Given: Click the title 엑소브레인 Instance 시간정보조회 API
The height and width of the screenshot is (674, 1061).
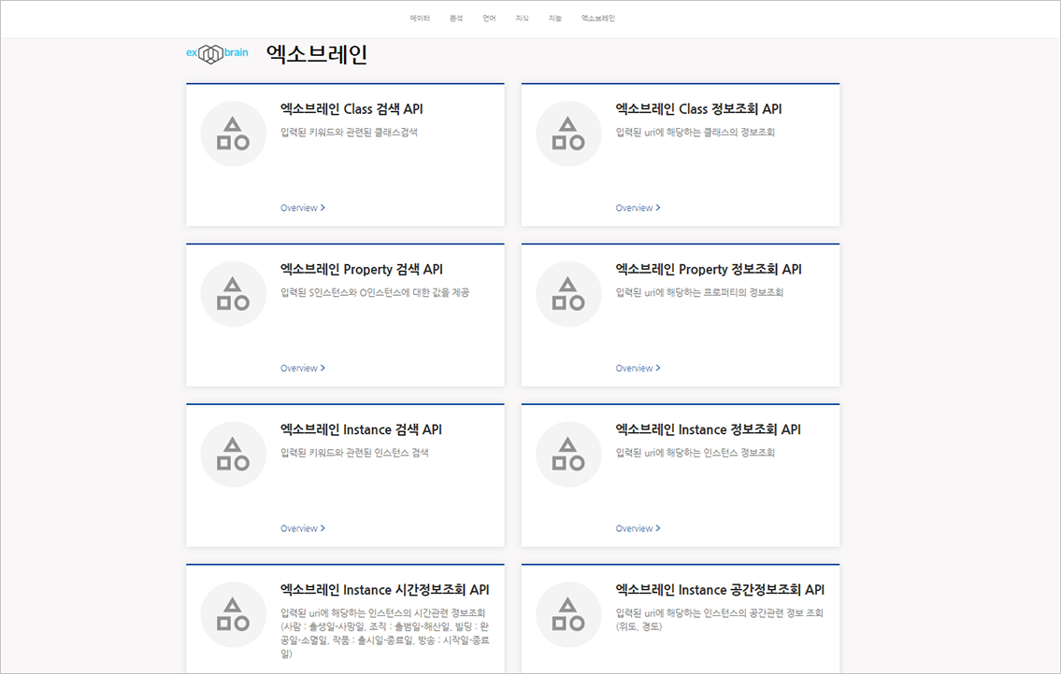Looking at the screenshot, I should tap(384, 590).
